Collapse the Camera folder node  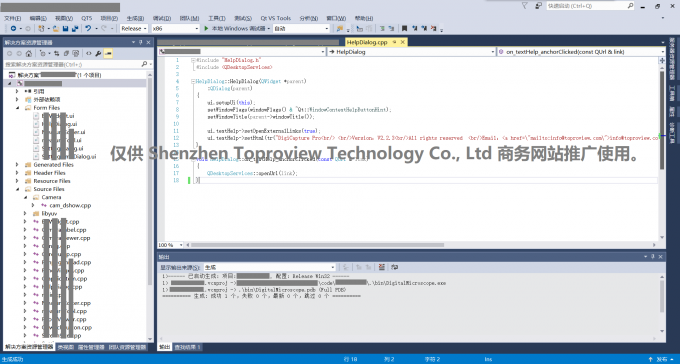26,197
